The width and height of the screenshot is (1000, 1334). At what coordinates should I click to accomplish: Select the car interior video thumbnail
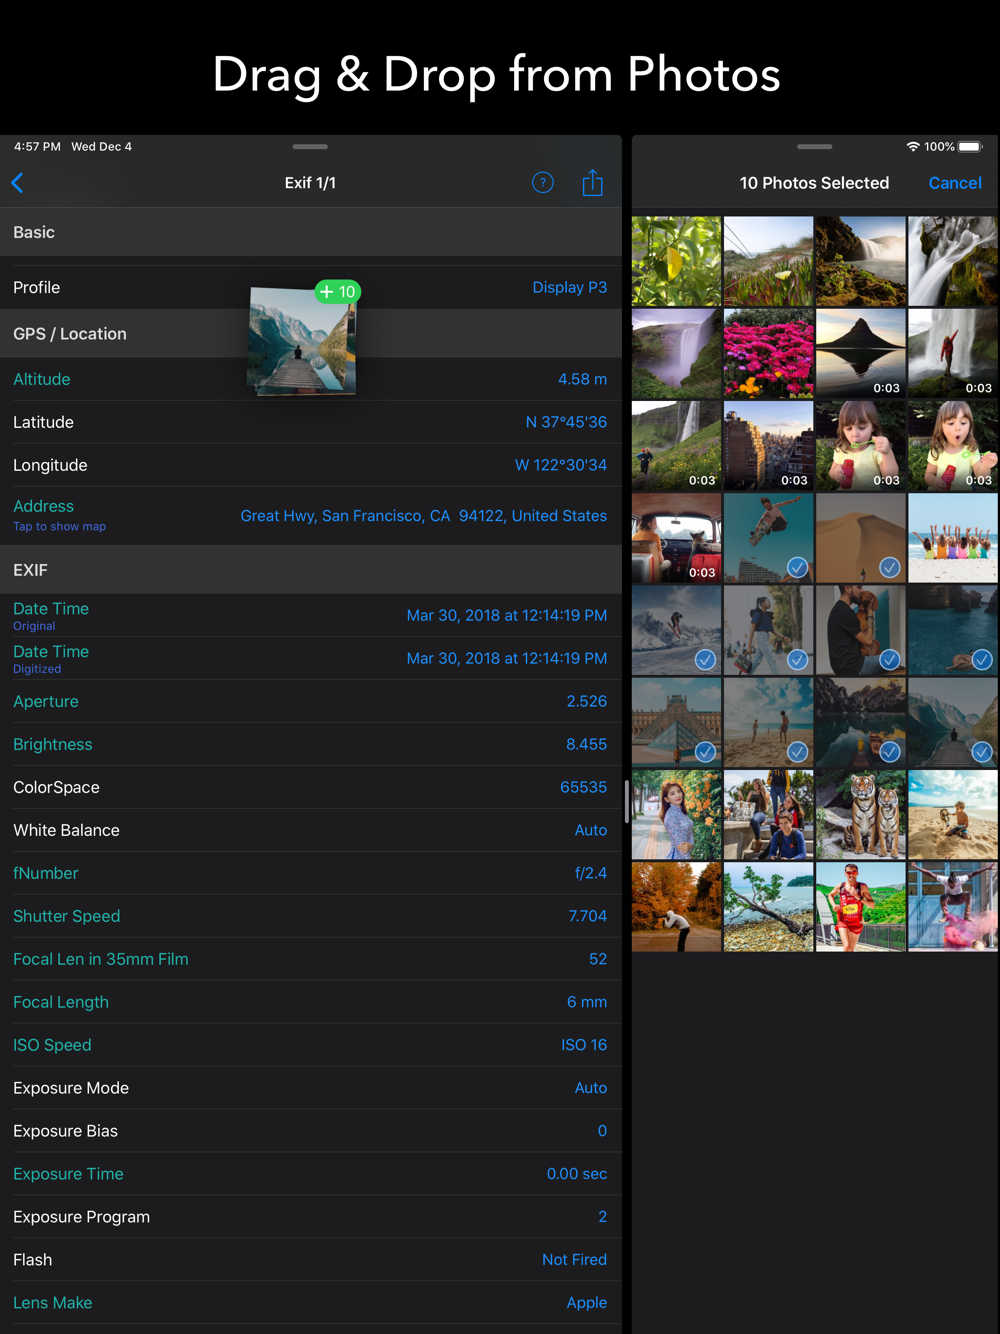click(676, 538)
